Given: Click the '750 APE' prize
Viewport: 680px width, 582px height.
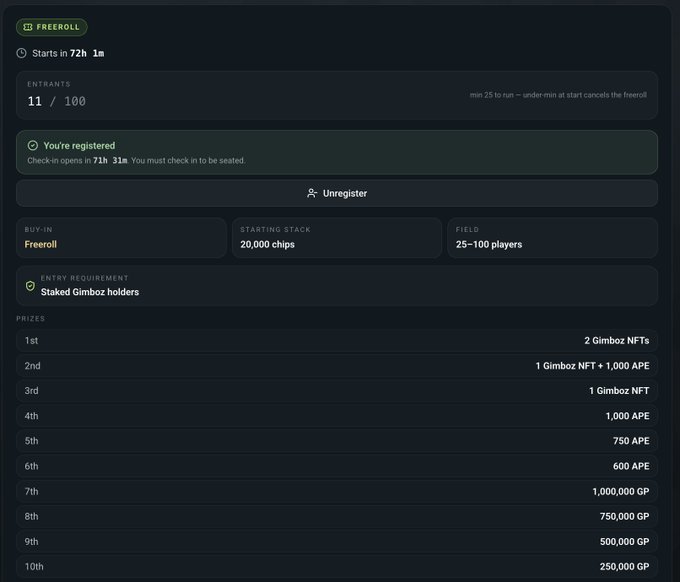Looking at the screenshot, I should 631,441.
